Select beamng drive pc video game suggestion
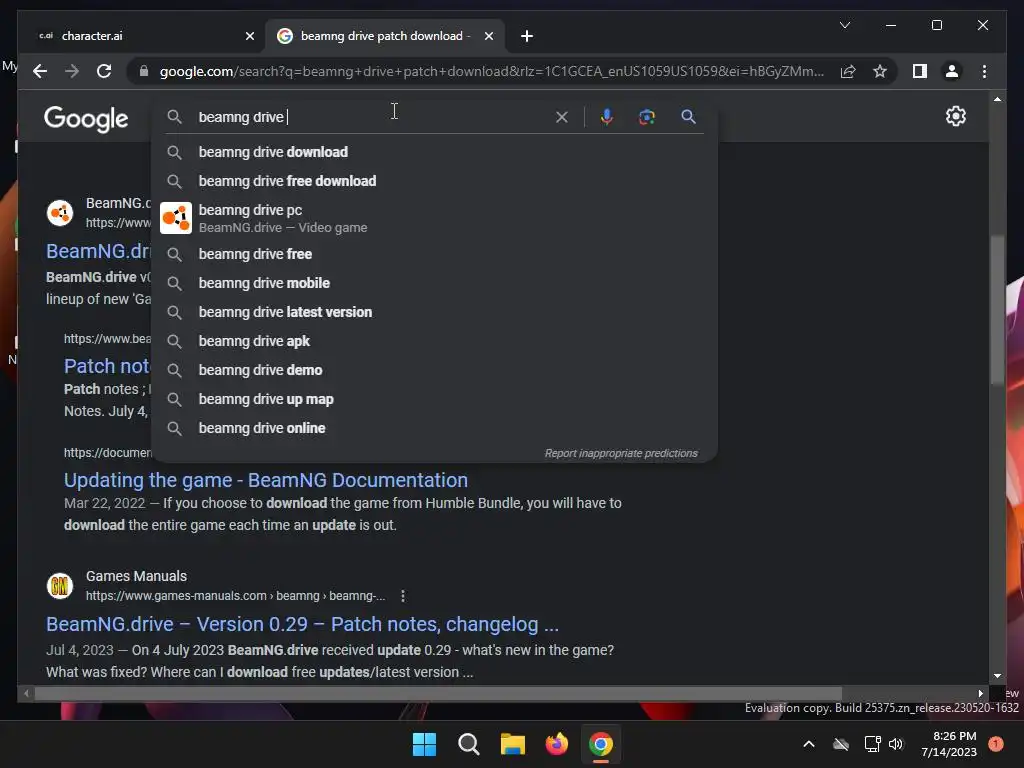Viewport: 1024px width, 768px height. click(434, 218)
